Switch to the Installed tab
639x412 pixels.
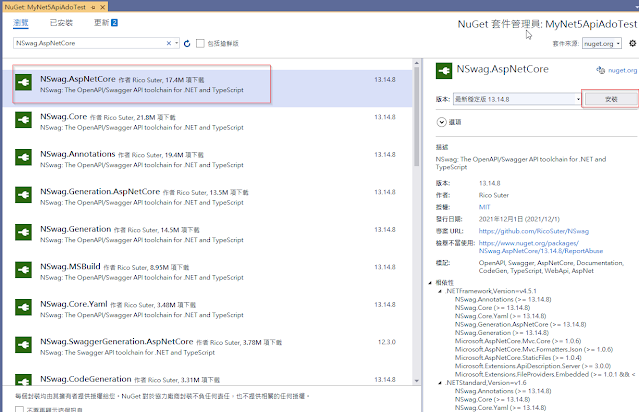coord(61,22)
